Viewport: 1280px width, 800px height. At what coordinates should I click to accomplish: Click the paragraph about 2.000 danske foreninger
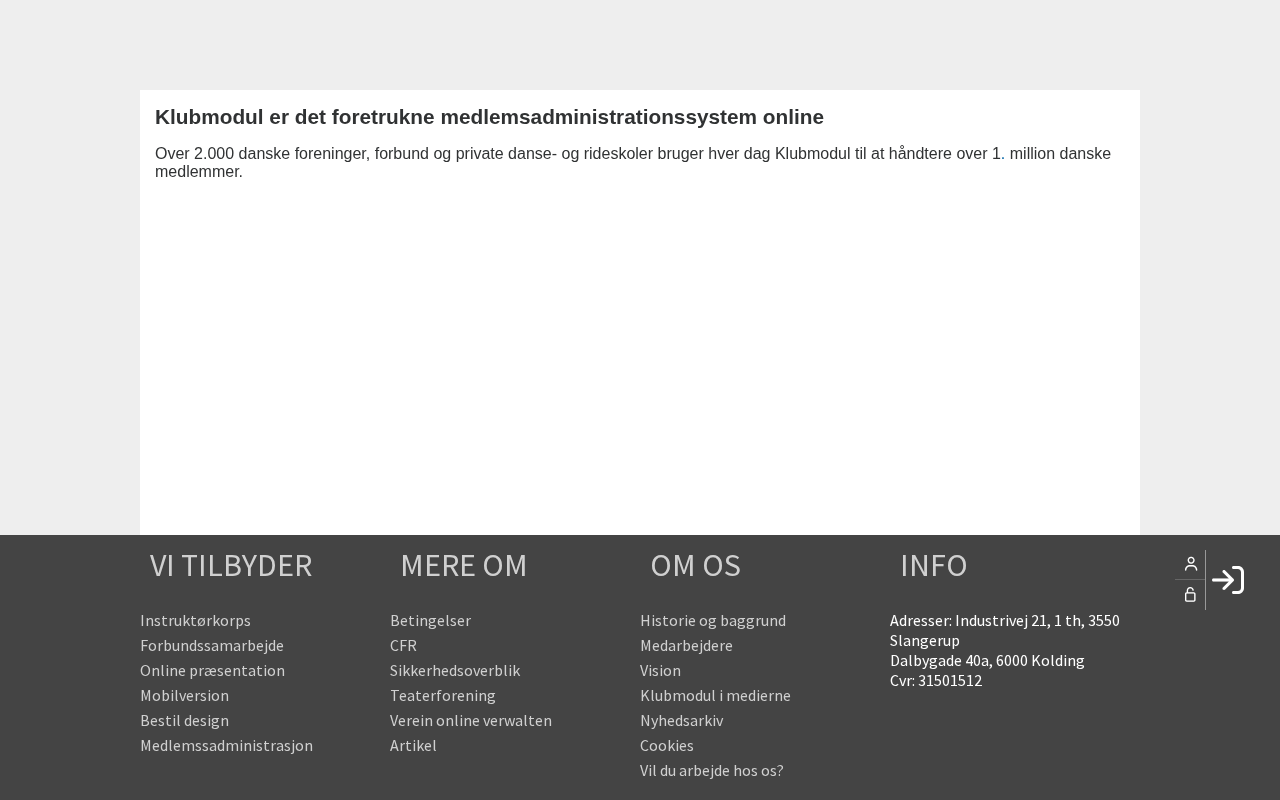(x=633, y=162)
